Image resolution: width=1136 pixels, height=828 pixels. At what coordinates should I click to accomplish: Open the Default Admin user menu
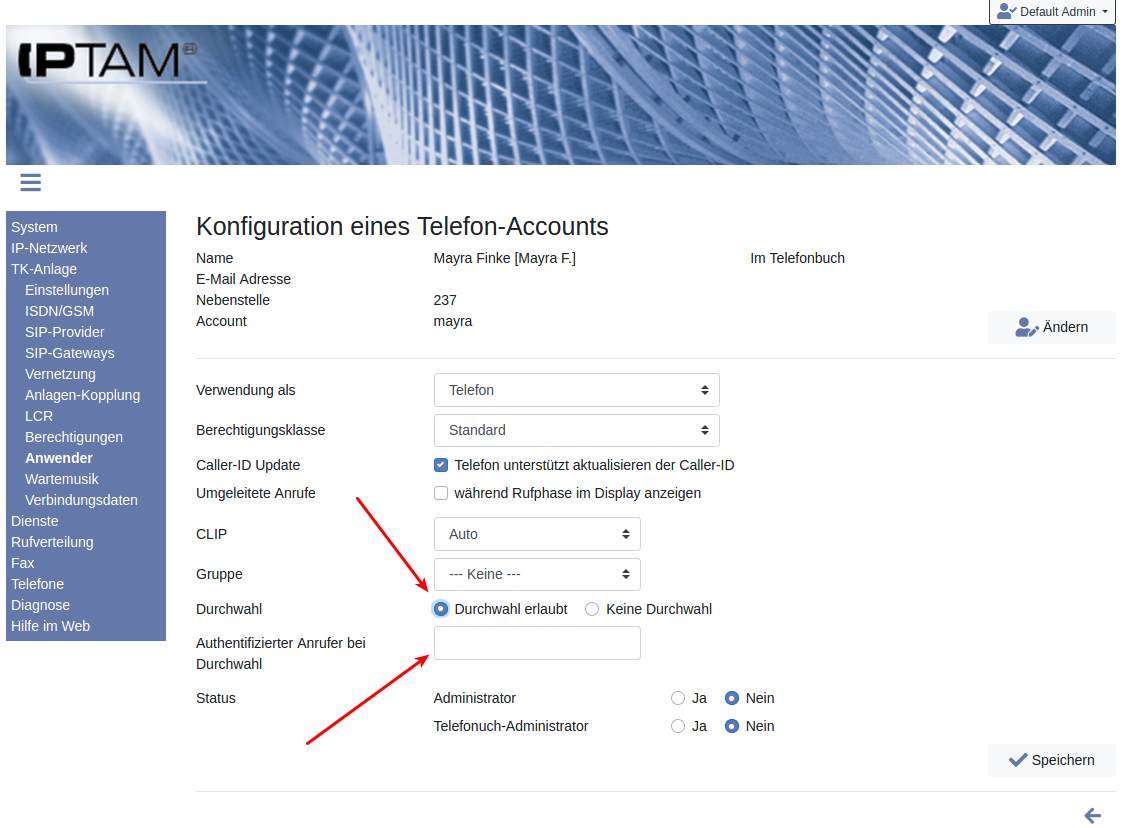pos(1052,12)
